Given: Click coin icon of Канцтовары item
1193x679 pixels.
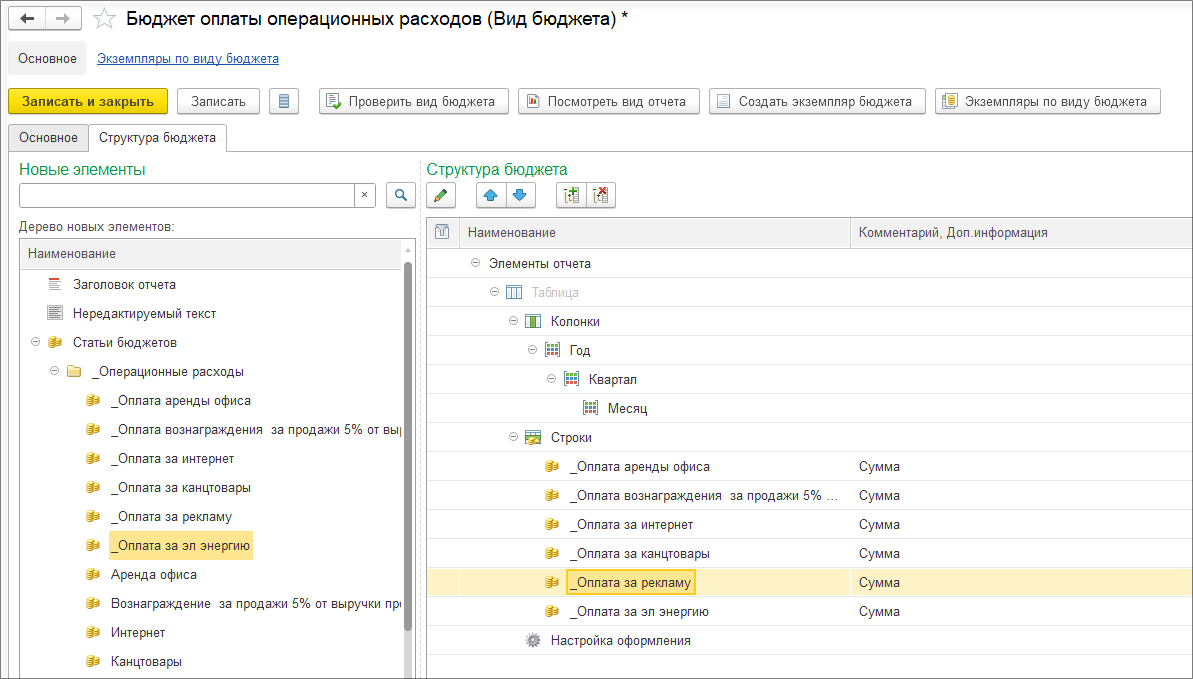Looking at the screenshot, I should (93, 661).
